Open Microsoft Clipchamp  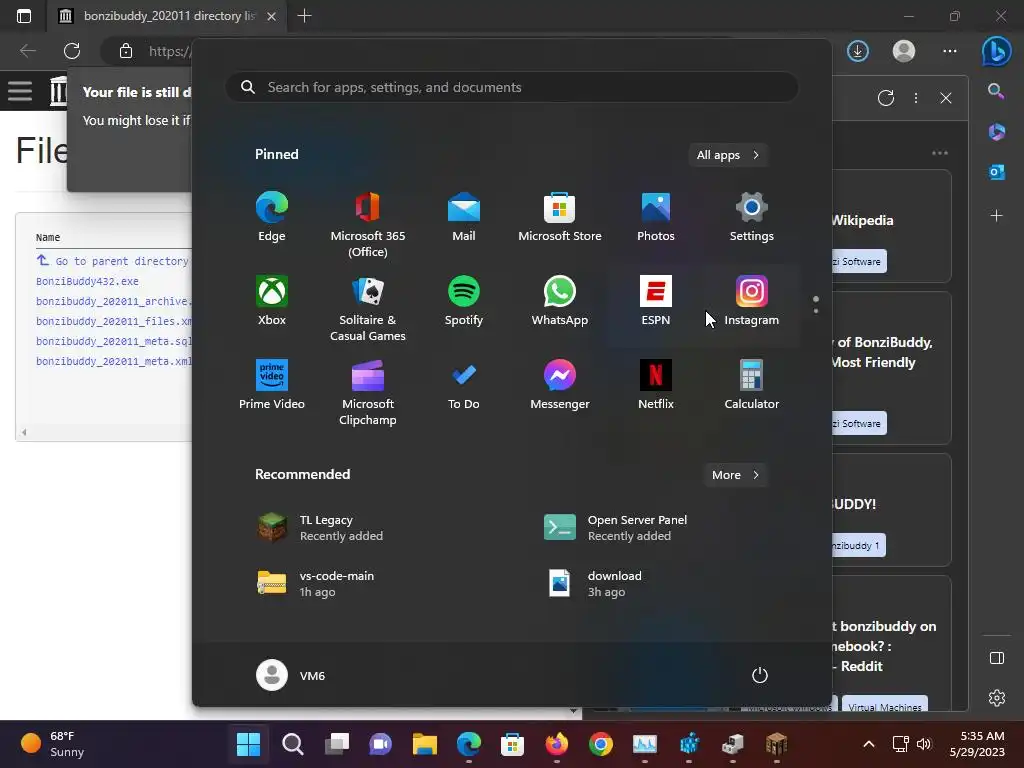(368, 393)
